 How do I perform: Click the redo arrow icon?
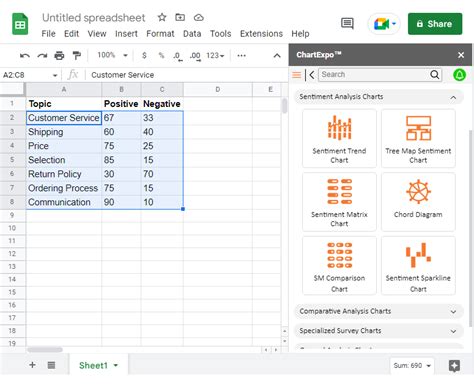tap(42, 56)
